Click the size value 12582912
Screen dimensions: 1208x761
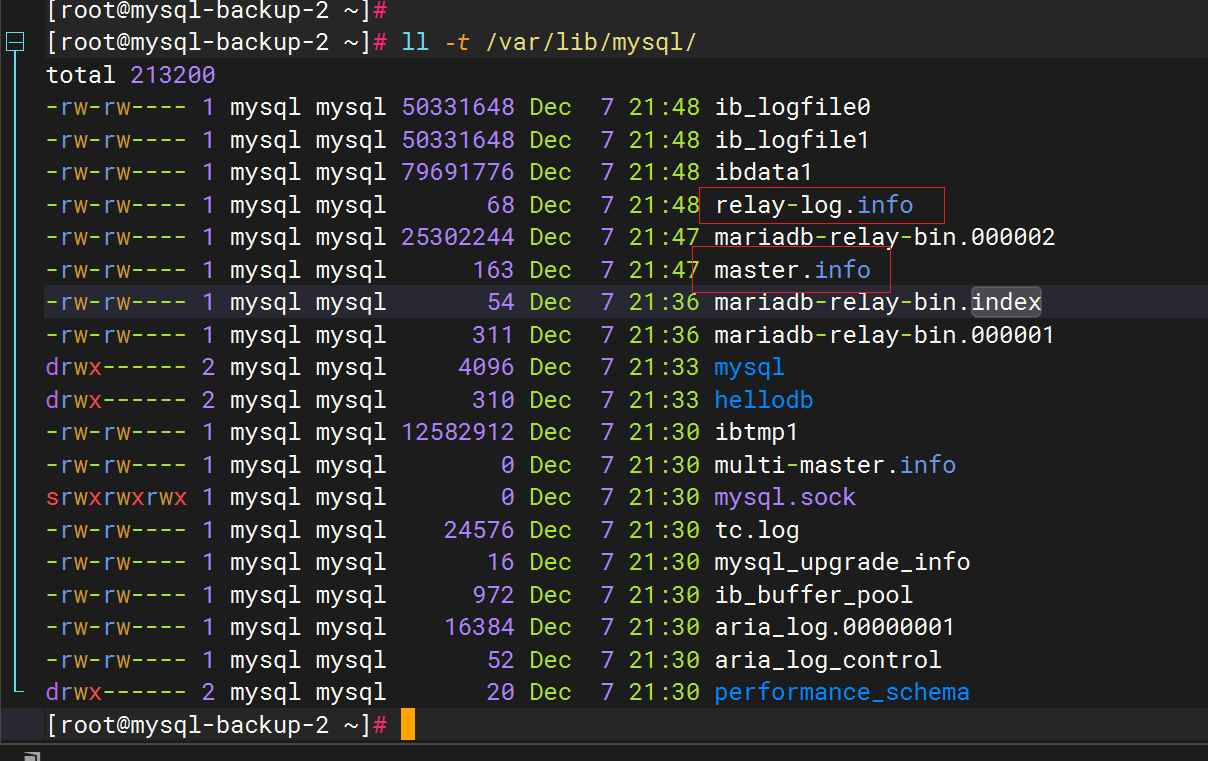pos(458,432)
